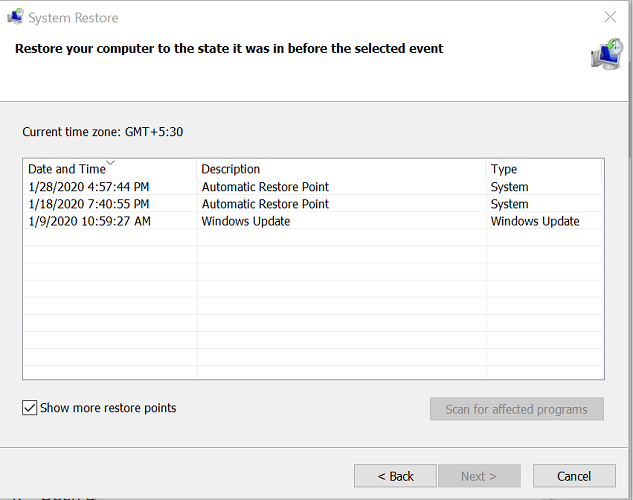Select the 1/18/2020 7:40:55 PM restore point
This screenshot has height=500, width=633.
tap(313, 204)
